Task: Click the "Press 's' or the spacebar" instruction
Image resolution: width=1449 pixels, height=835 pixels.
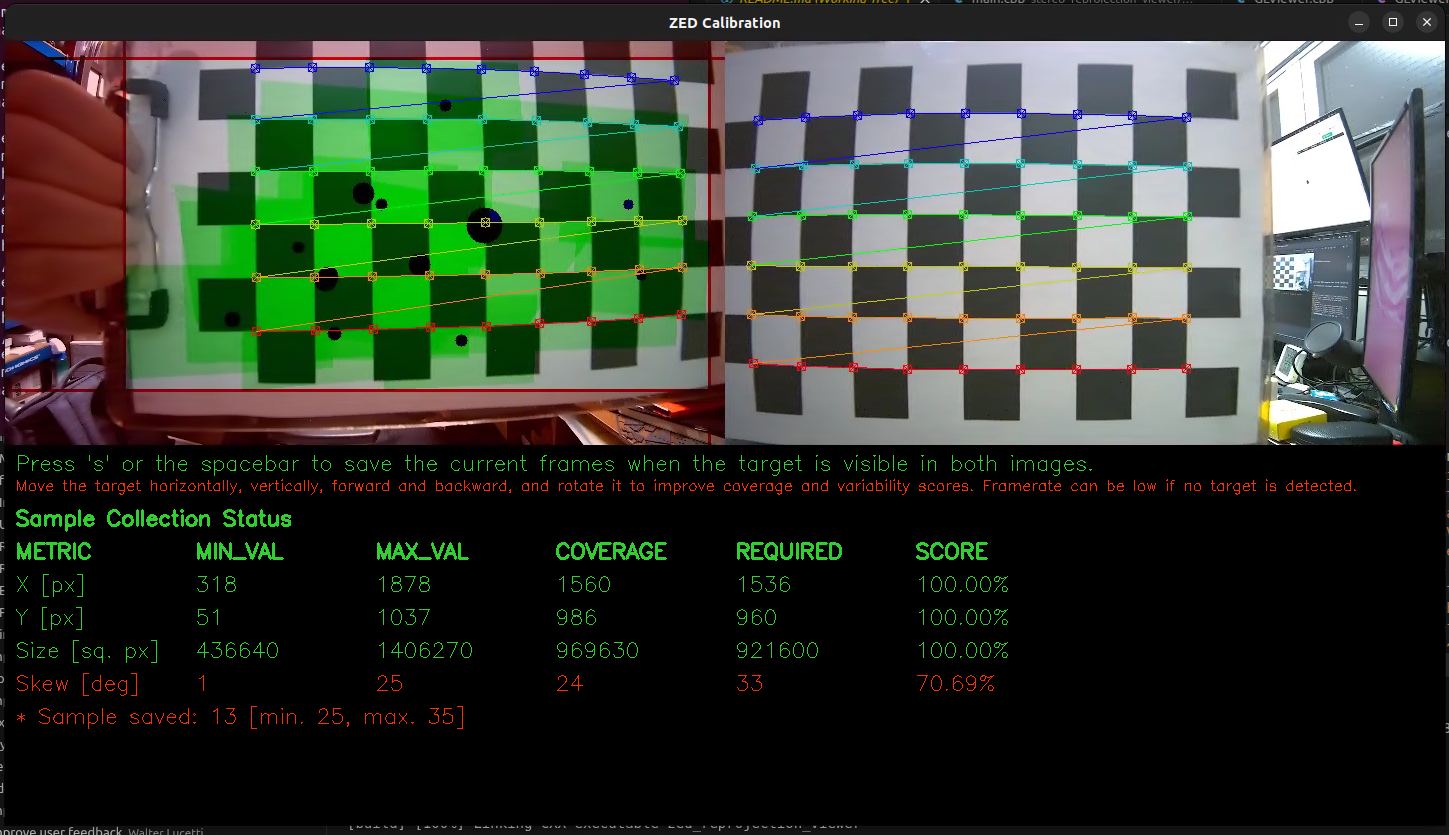Action: (x=555, y=464)
